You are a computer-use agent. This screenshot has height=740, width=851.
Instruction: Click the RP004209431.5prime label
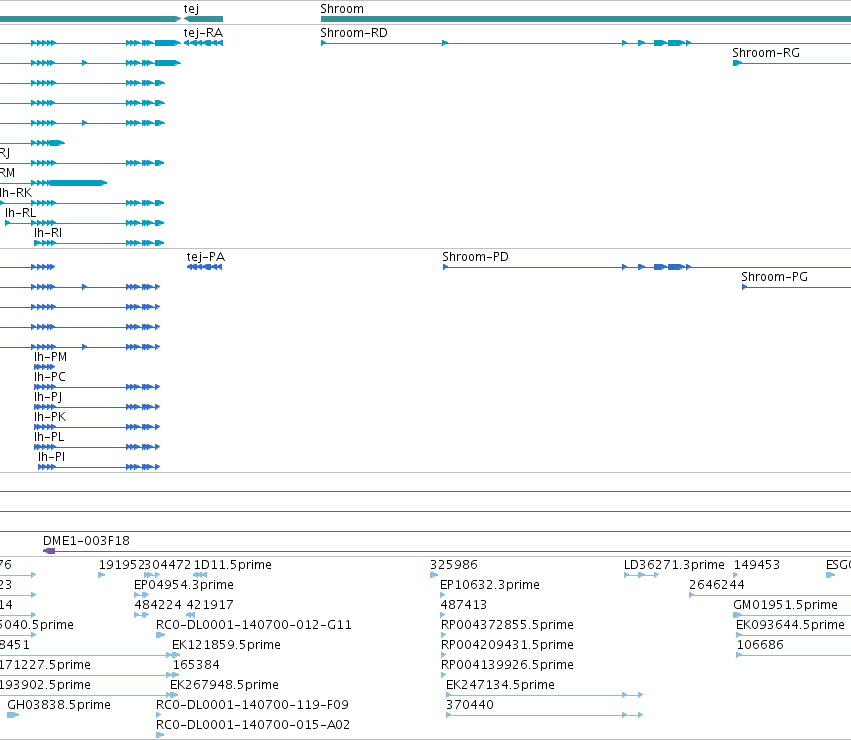[x=507, y=645]
